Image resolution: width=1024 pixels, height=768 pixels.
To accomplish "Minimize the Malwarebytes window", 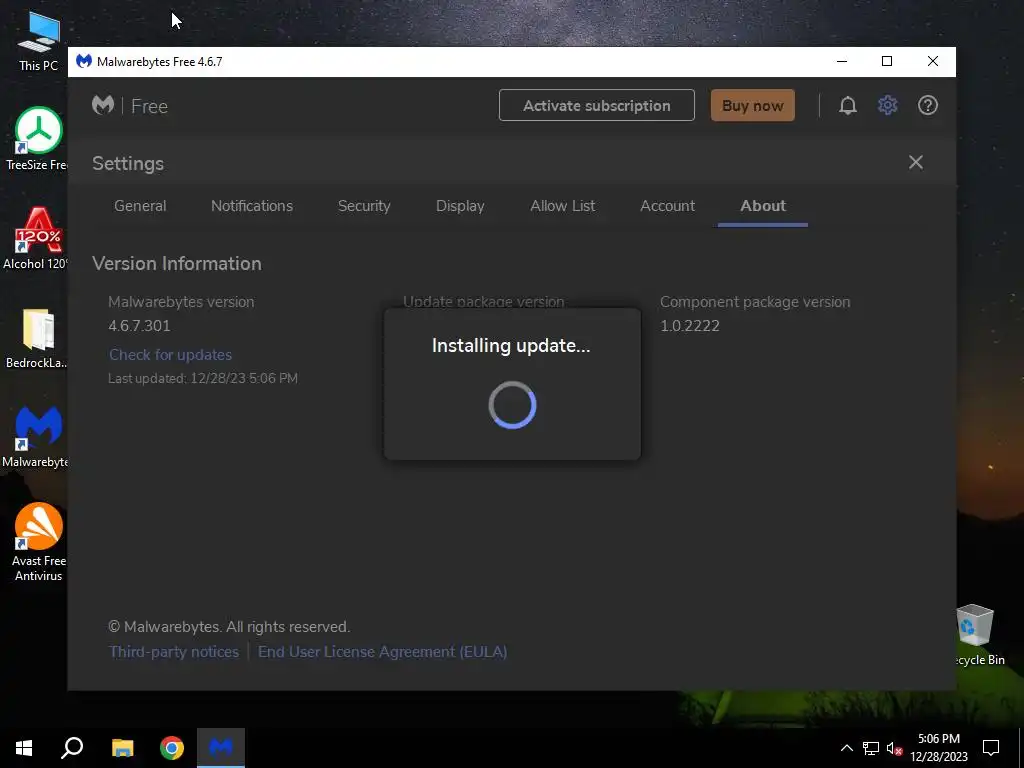I will coord(842,61).
